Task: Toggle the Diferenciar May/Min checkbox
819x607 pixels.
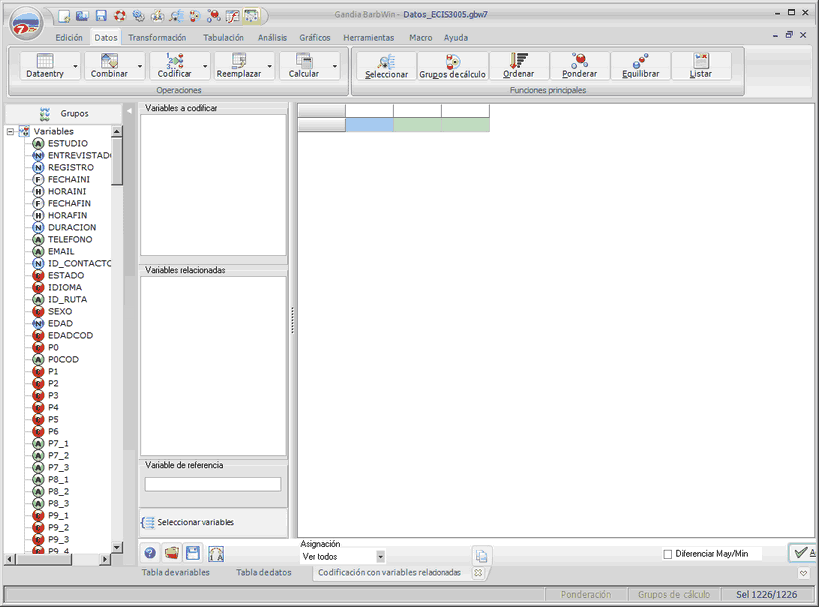Action: click(668, 554)
